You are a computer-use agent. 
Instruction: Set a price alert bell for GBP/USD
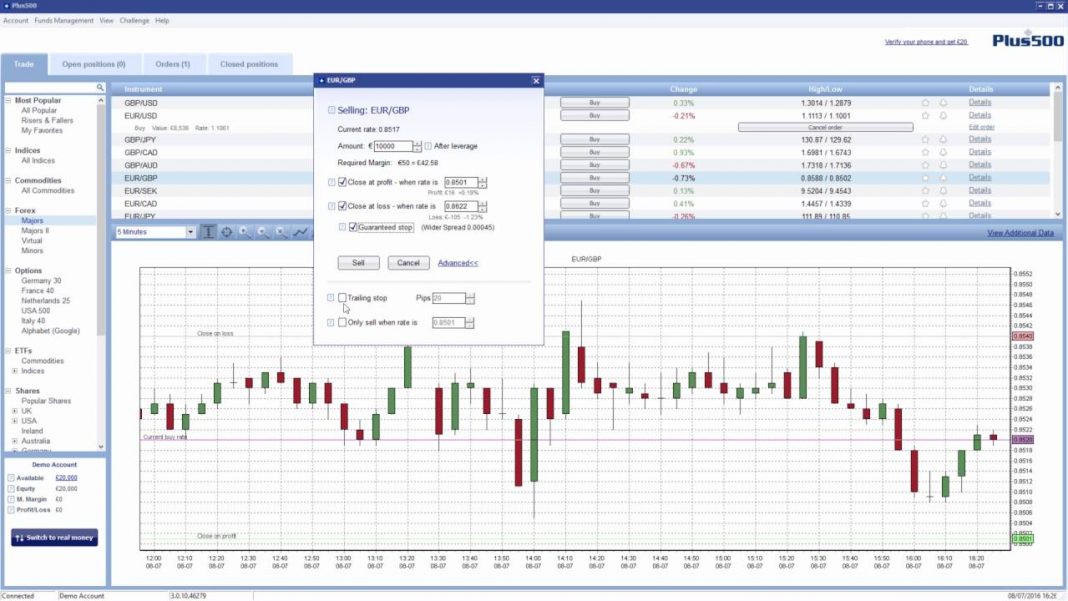click(943, 103)
